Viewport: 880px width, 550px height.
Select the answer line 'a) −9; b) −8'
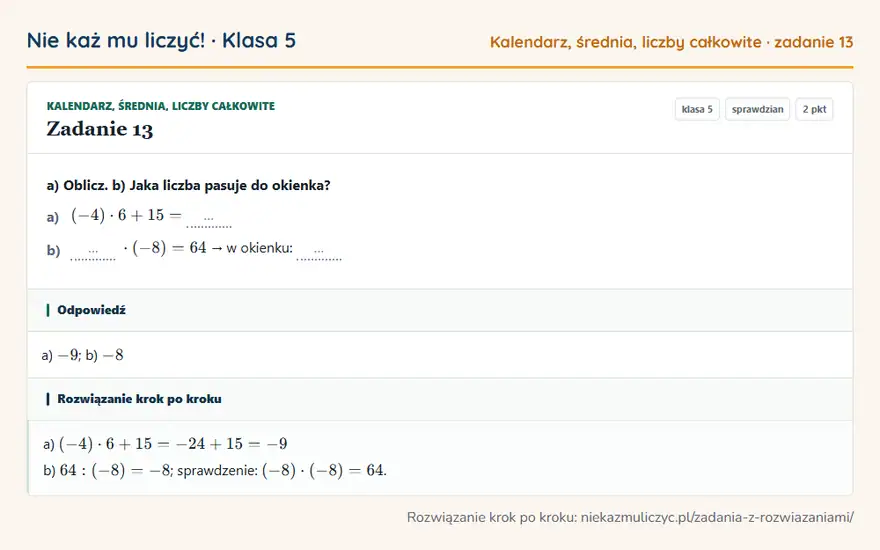pos(82,355)
